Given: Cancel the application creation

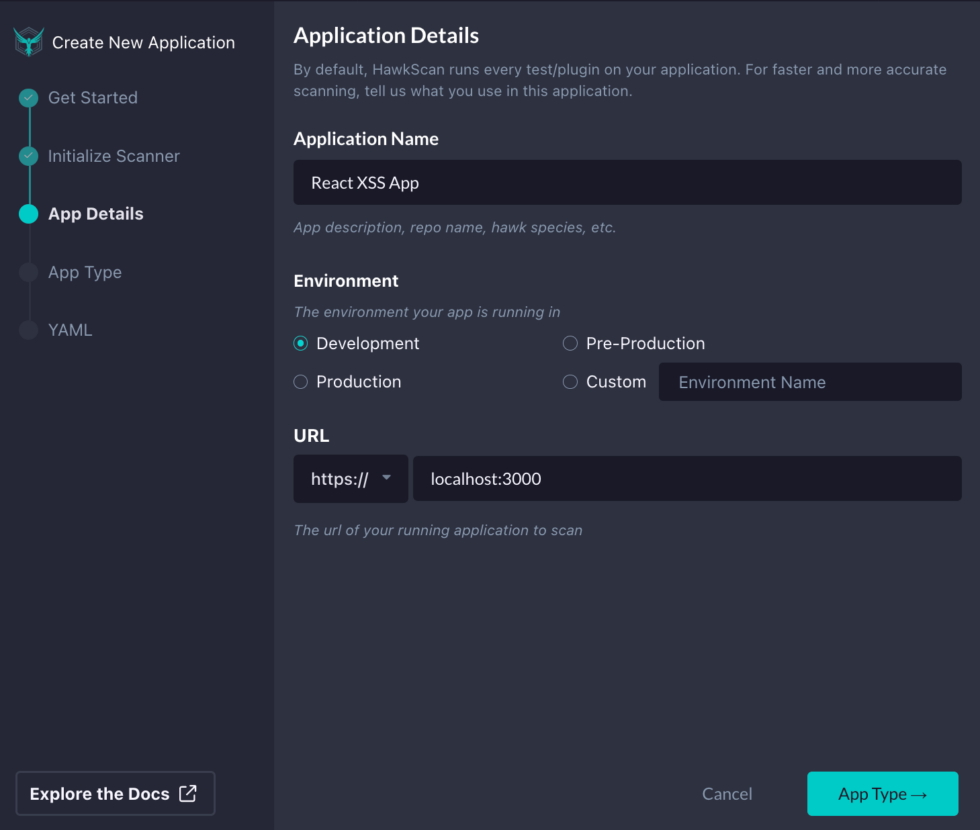Looking at the screenshot, I should pyautogui.click(x=727, y=793).
